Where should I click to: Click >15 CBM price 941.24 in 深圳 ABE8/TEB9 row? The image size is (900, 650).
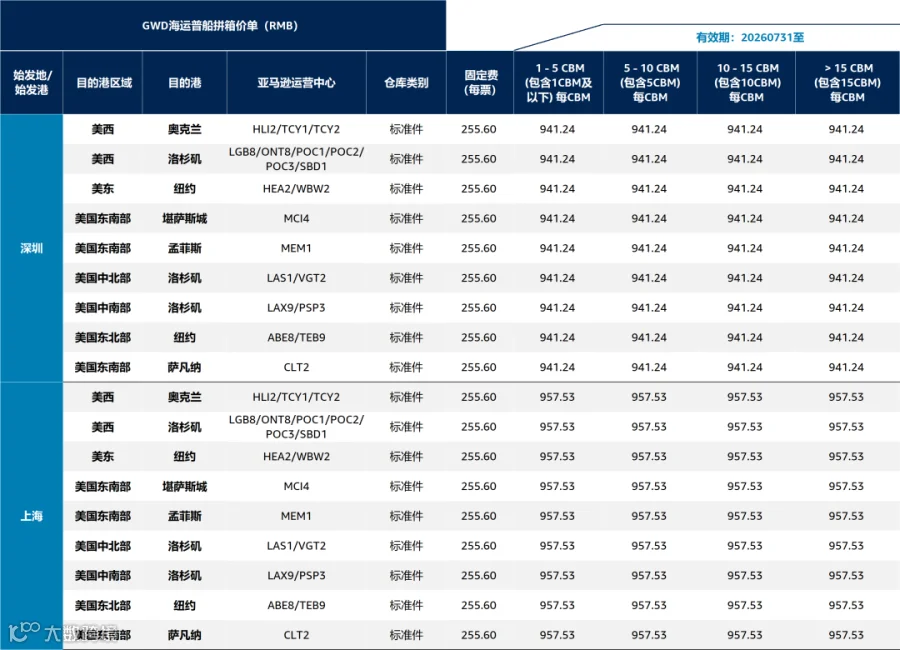(846, 338)
